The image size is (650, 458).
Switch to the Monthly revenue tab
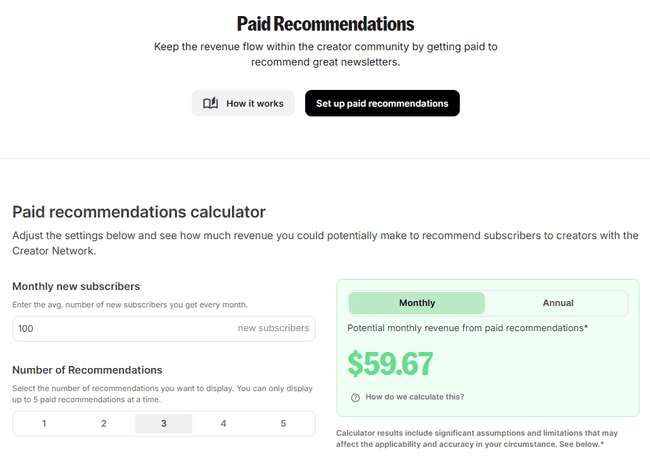(416, 303)
